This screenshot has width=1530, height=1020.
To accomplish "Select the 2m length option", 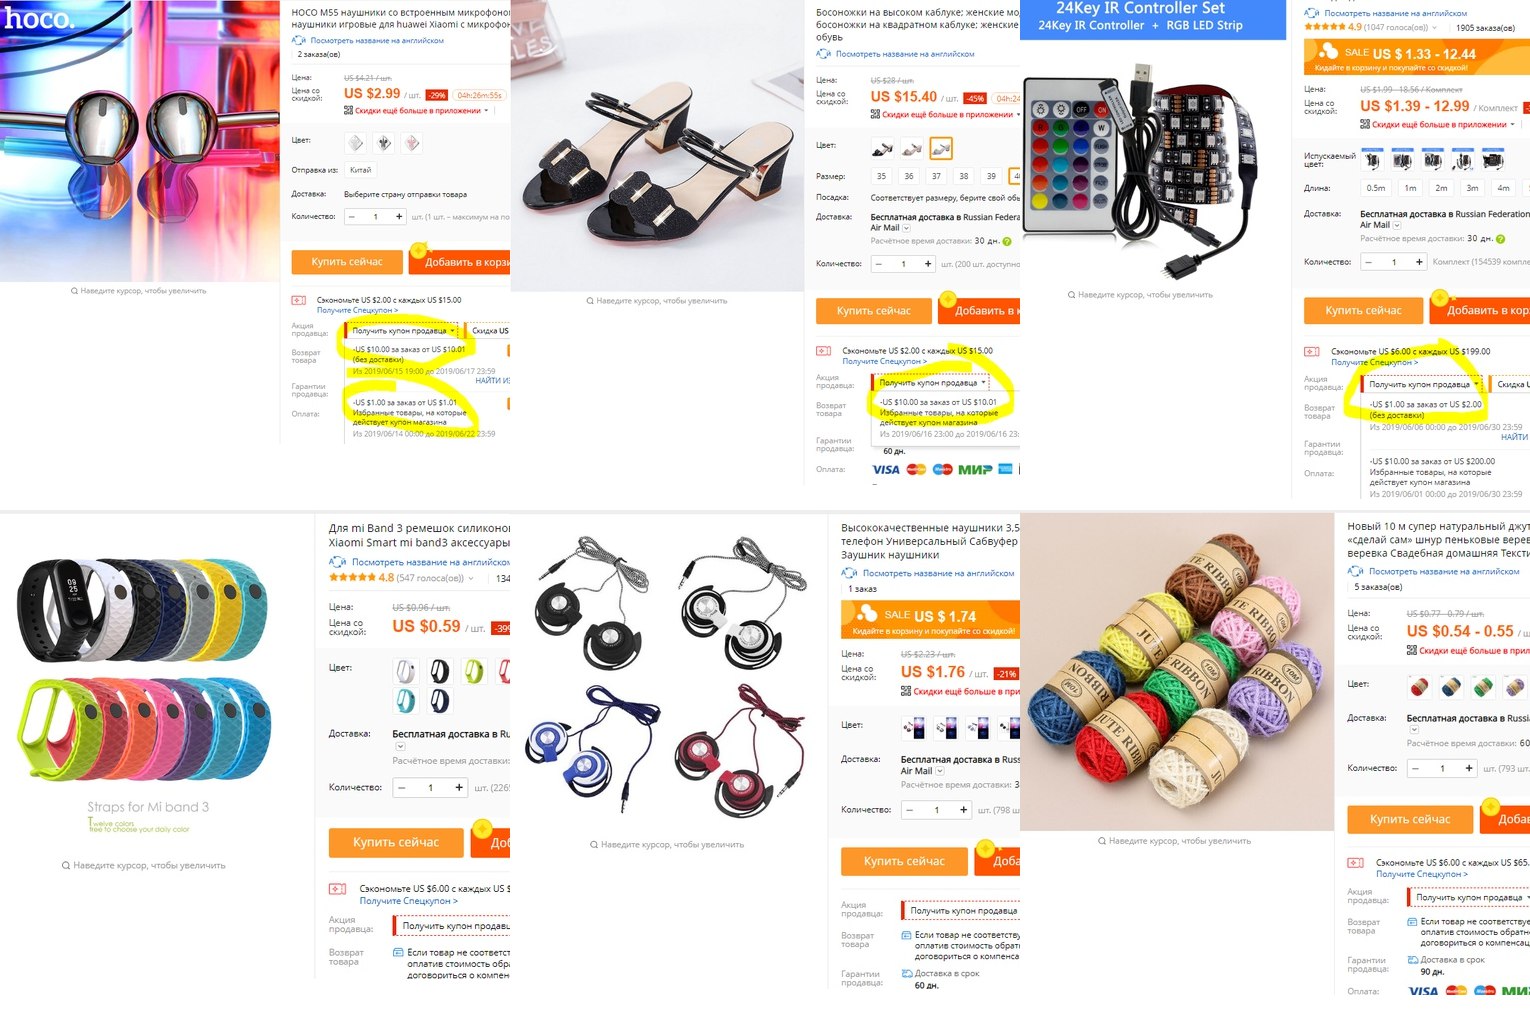I will [1441, 188].
